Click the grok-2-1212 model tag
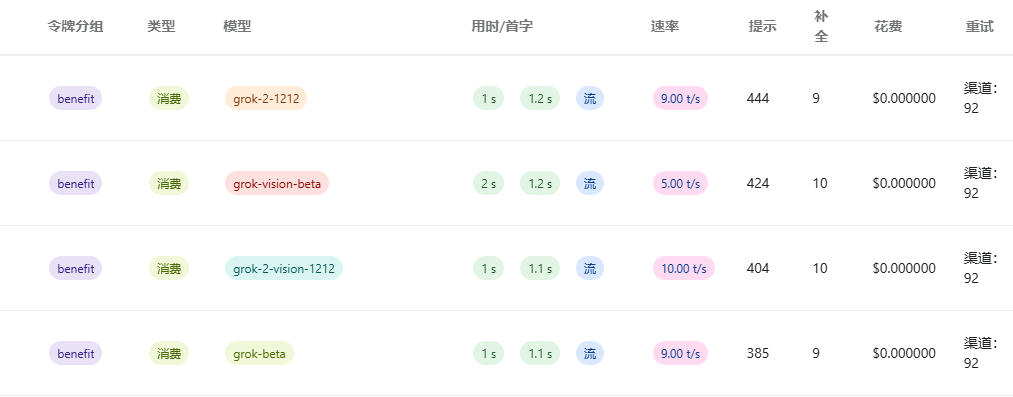 266,98
